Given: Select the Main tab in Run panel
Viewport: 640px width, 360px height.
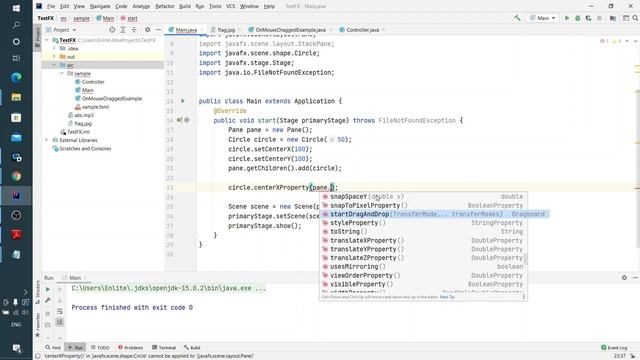Looking at the screenshot, I should tap(75, 278).
